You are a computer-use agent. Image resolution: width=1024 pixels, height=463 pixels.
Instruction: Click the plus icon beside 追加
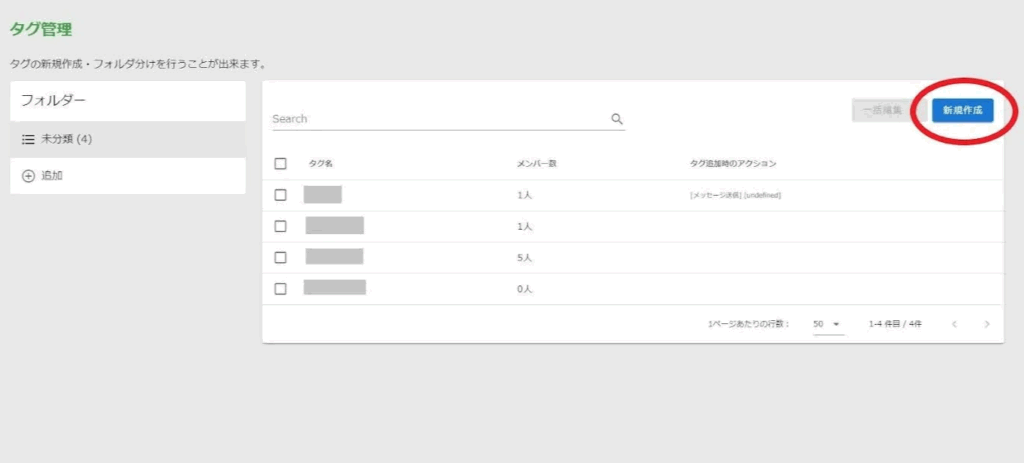[28, 176]
